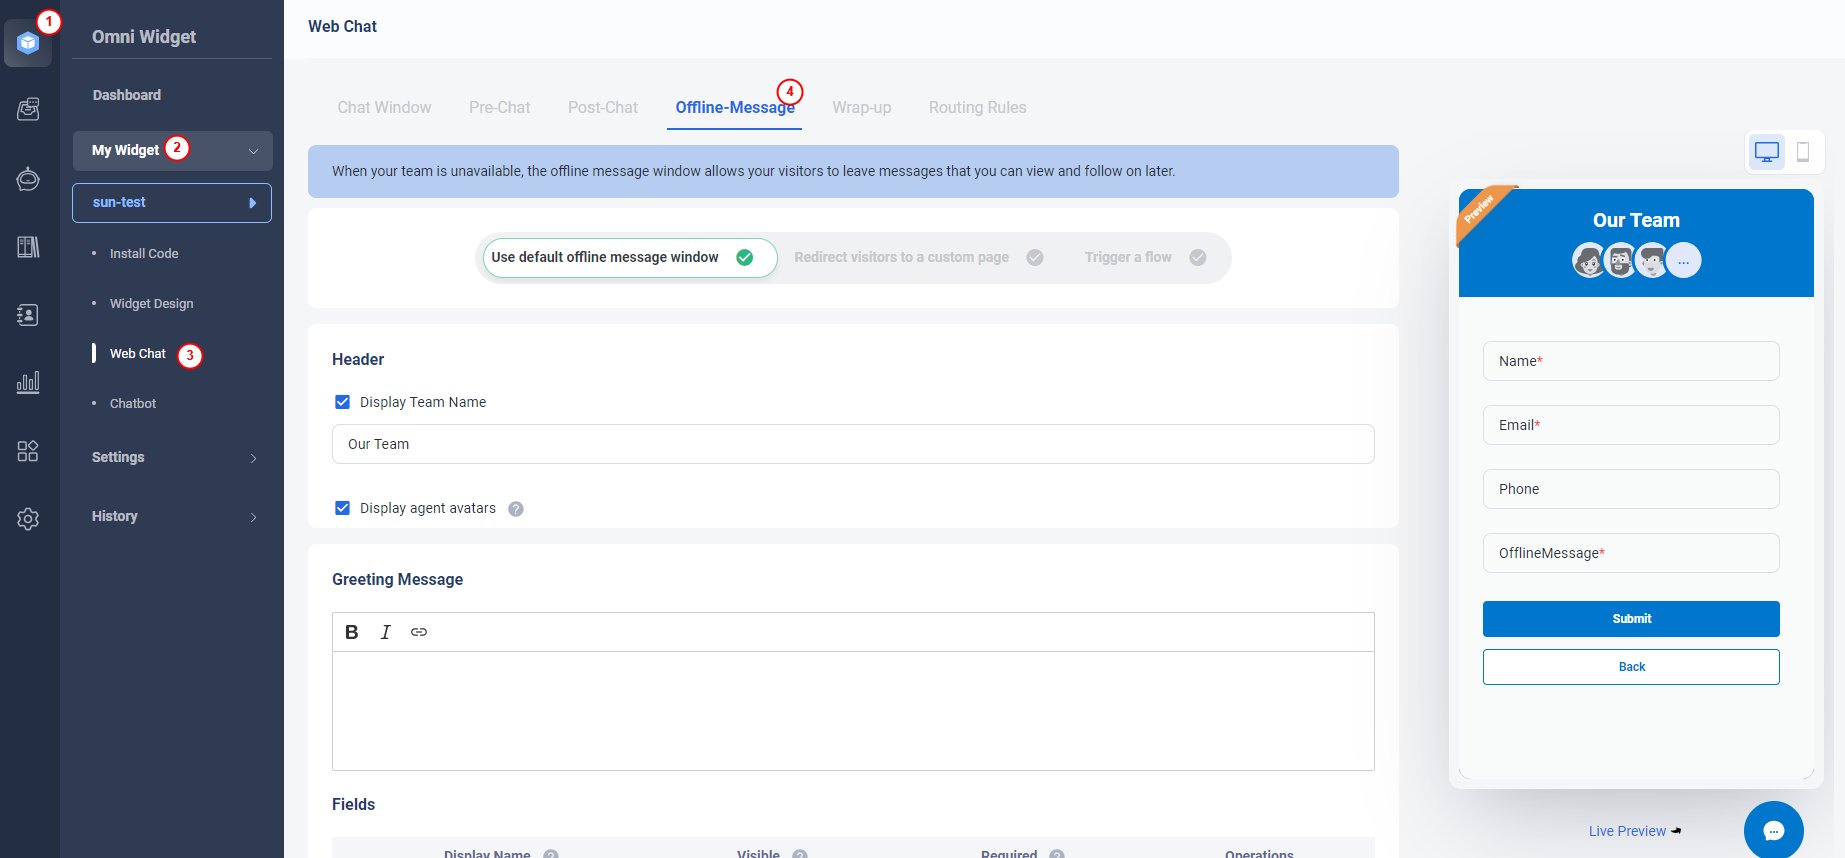Apply bold formatting in greeting editor
This screenshot has width=1845, height=858.
[351, 632]
